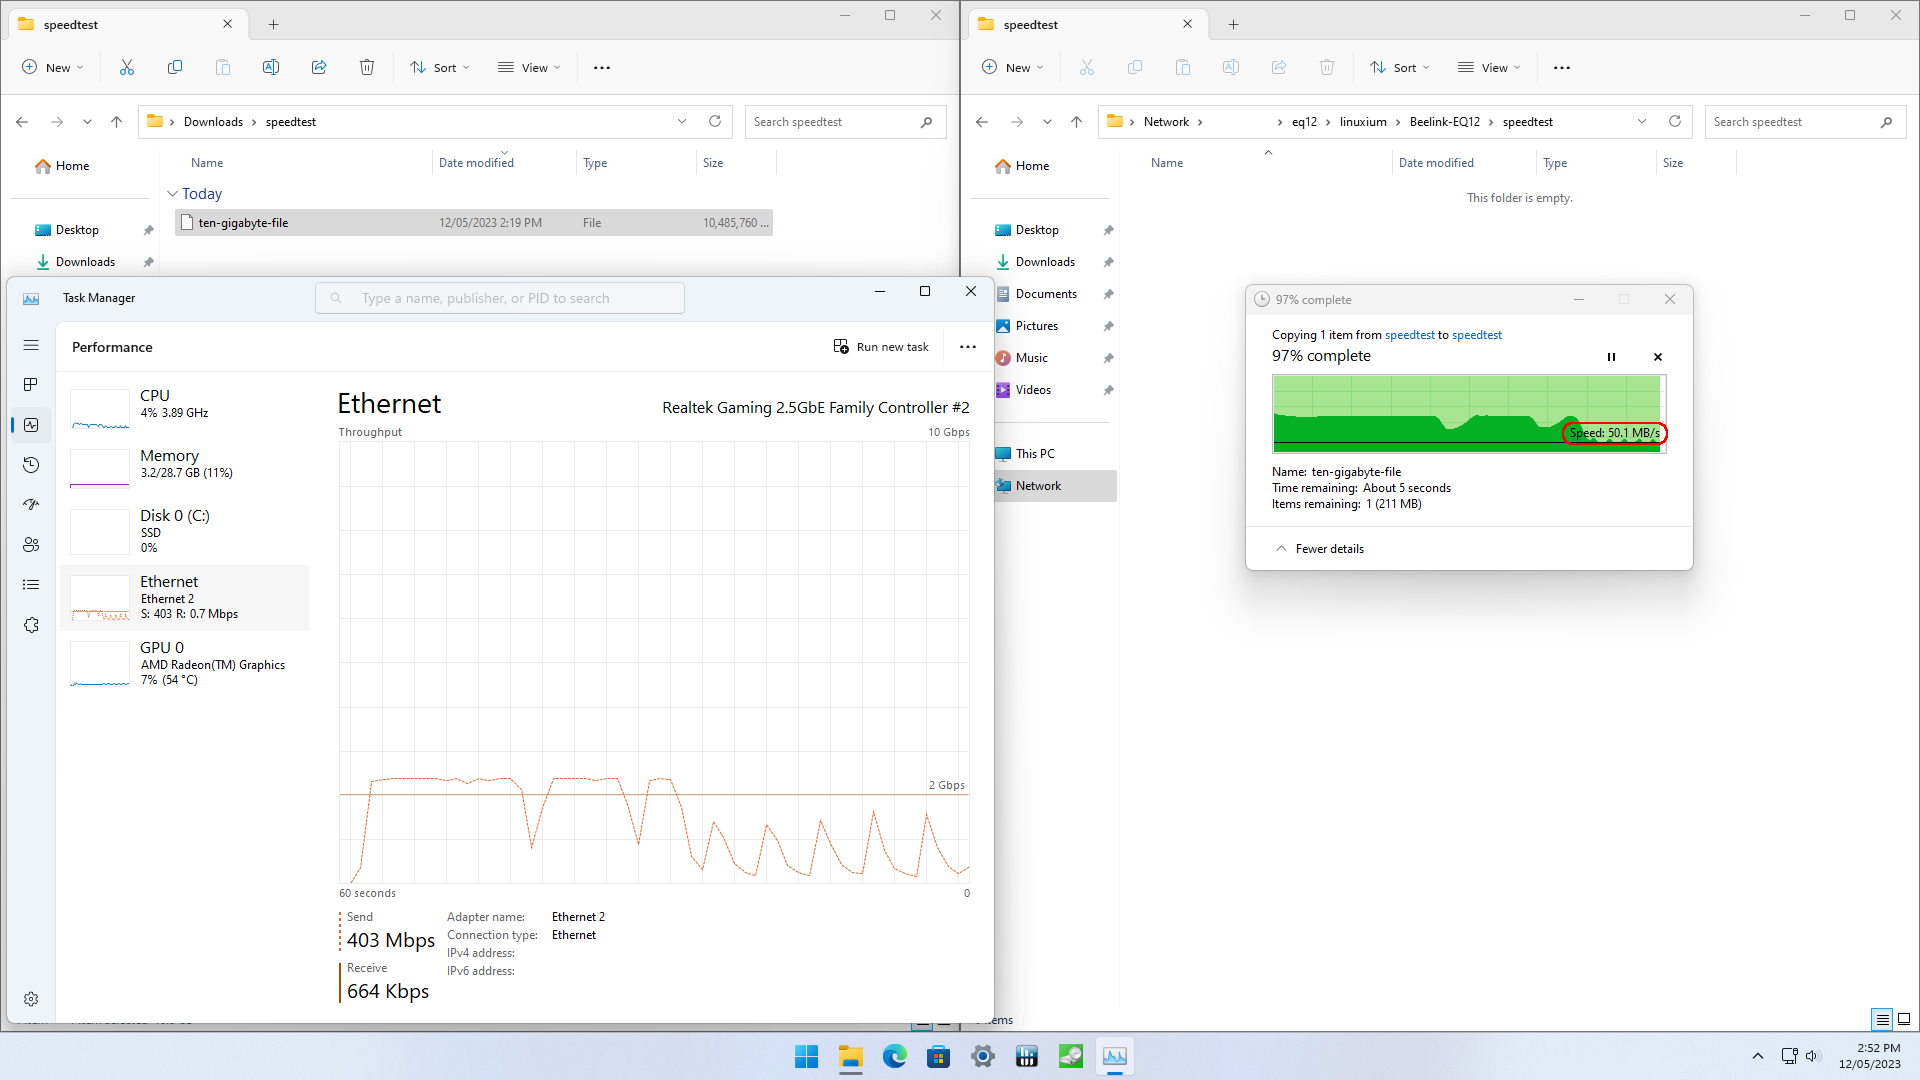Open Task Manager Processes page icon
Viewport: 1920px width, 1080px height.
31,385
